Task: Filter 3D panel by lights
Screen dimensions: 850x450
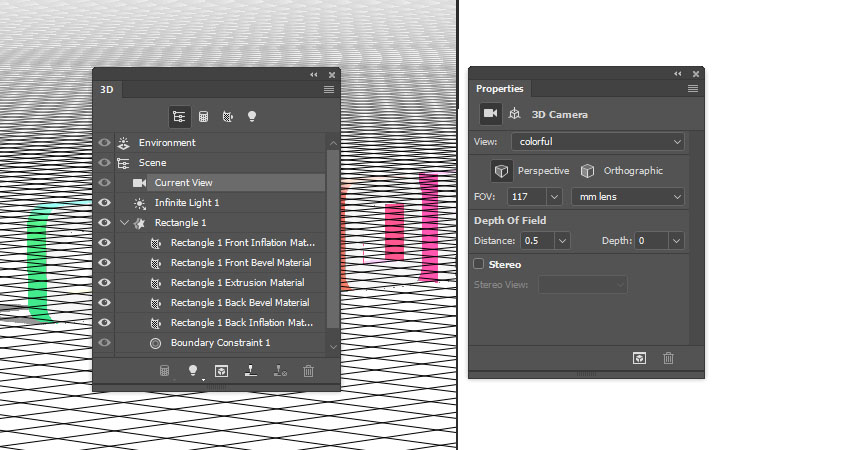Action: tap(252, 117)
